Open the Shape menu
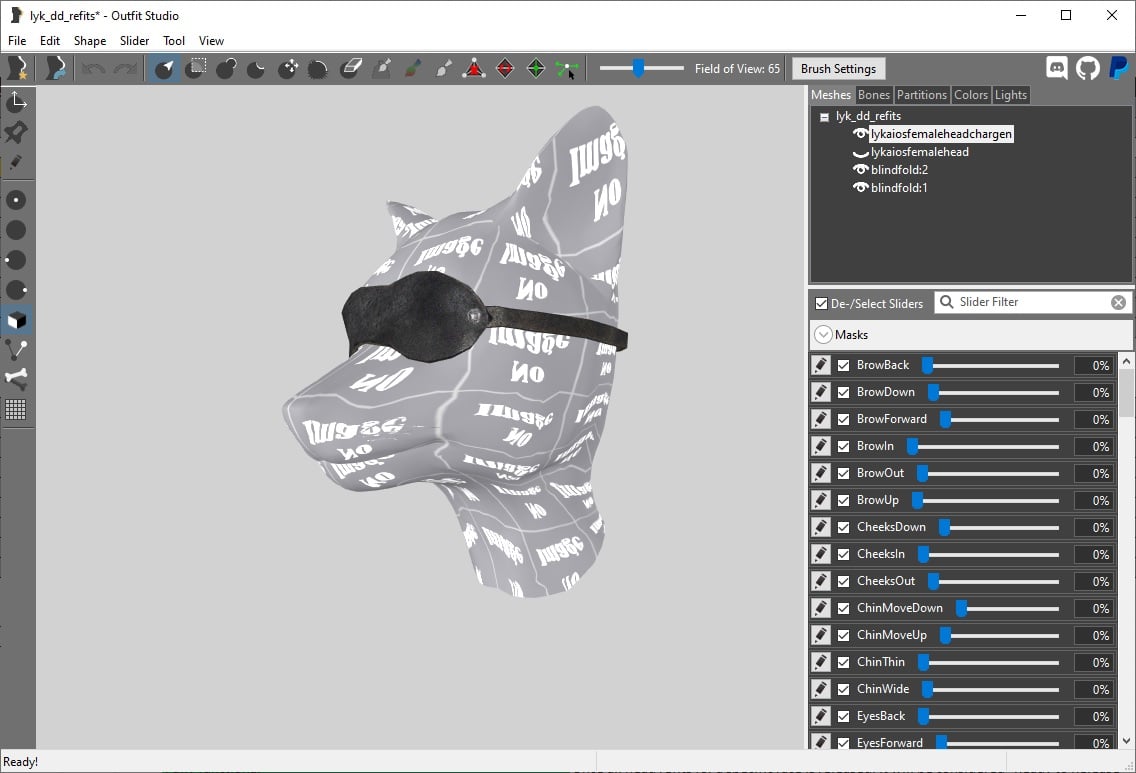Viewport: 1136px width, 773px height. (x=90, y=41)
